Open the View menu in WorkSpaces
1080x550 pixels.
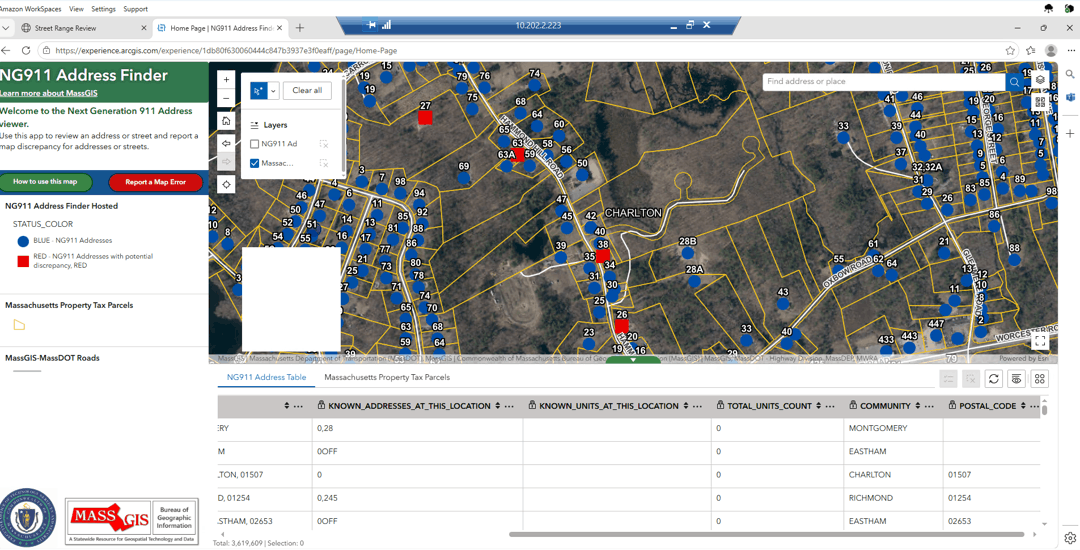tap(76, 9)
